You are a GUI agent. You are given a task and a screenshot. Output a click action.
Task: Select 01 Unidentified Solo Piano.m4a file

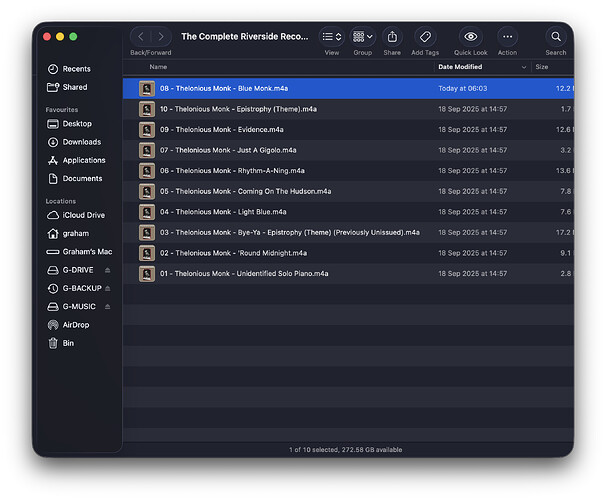click(348, 274)
